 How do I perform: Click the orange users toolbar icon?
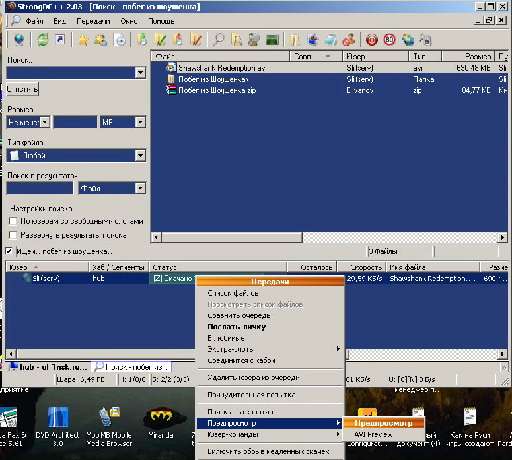349,40
